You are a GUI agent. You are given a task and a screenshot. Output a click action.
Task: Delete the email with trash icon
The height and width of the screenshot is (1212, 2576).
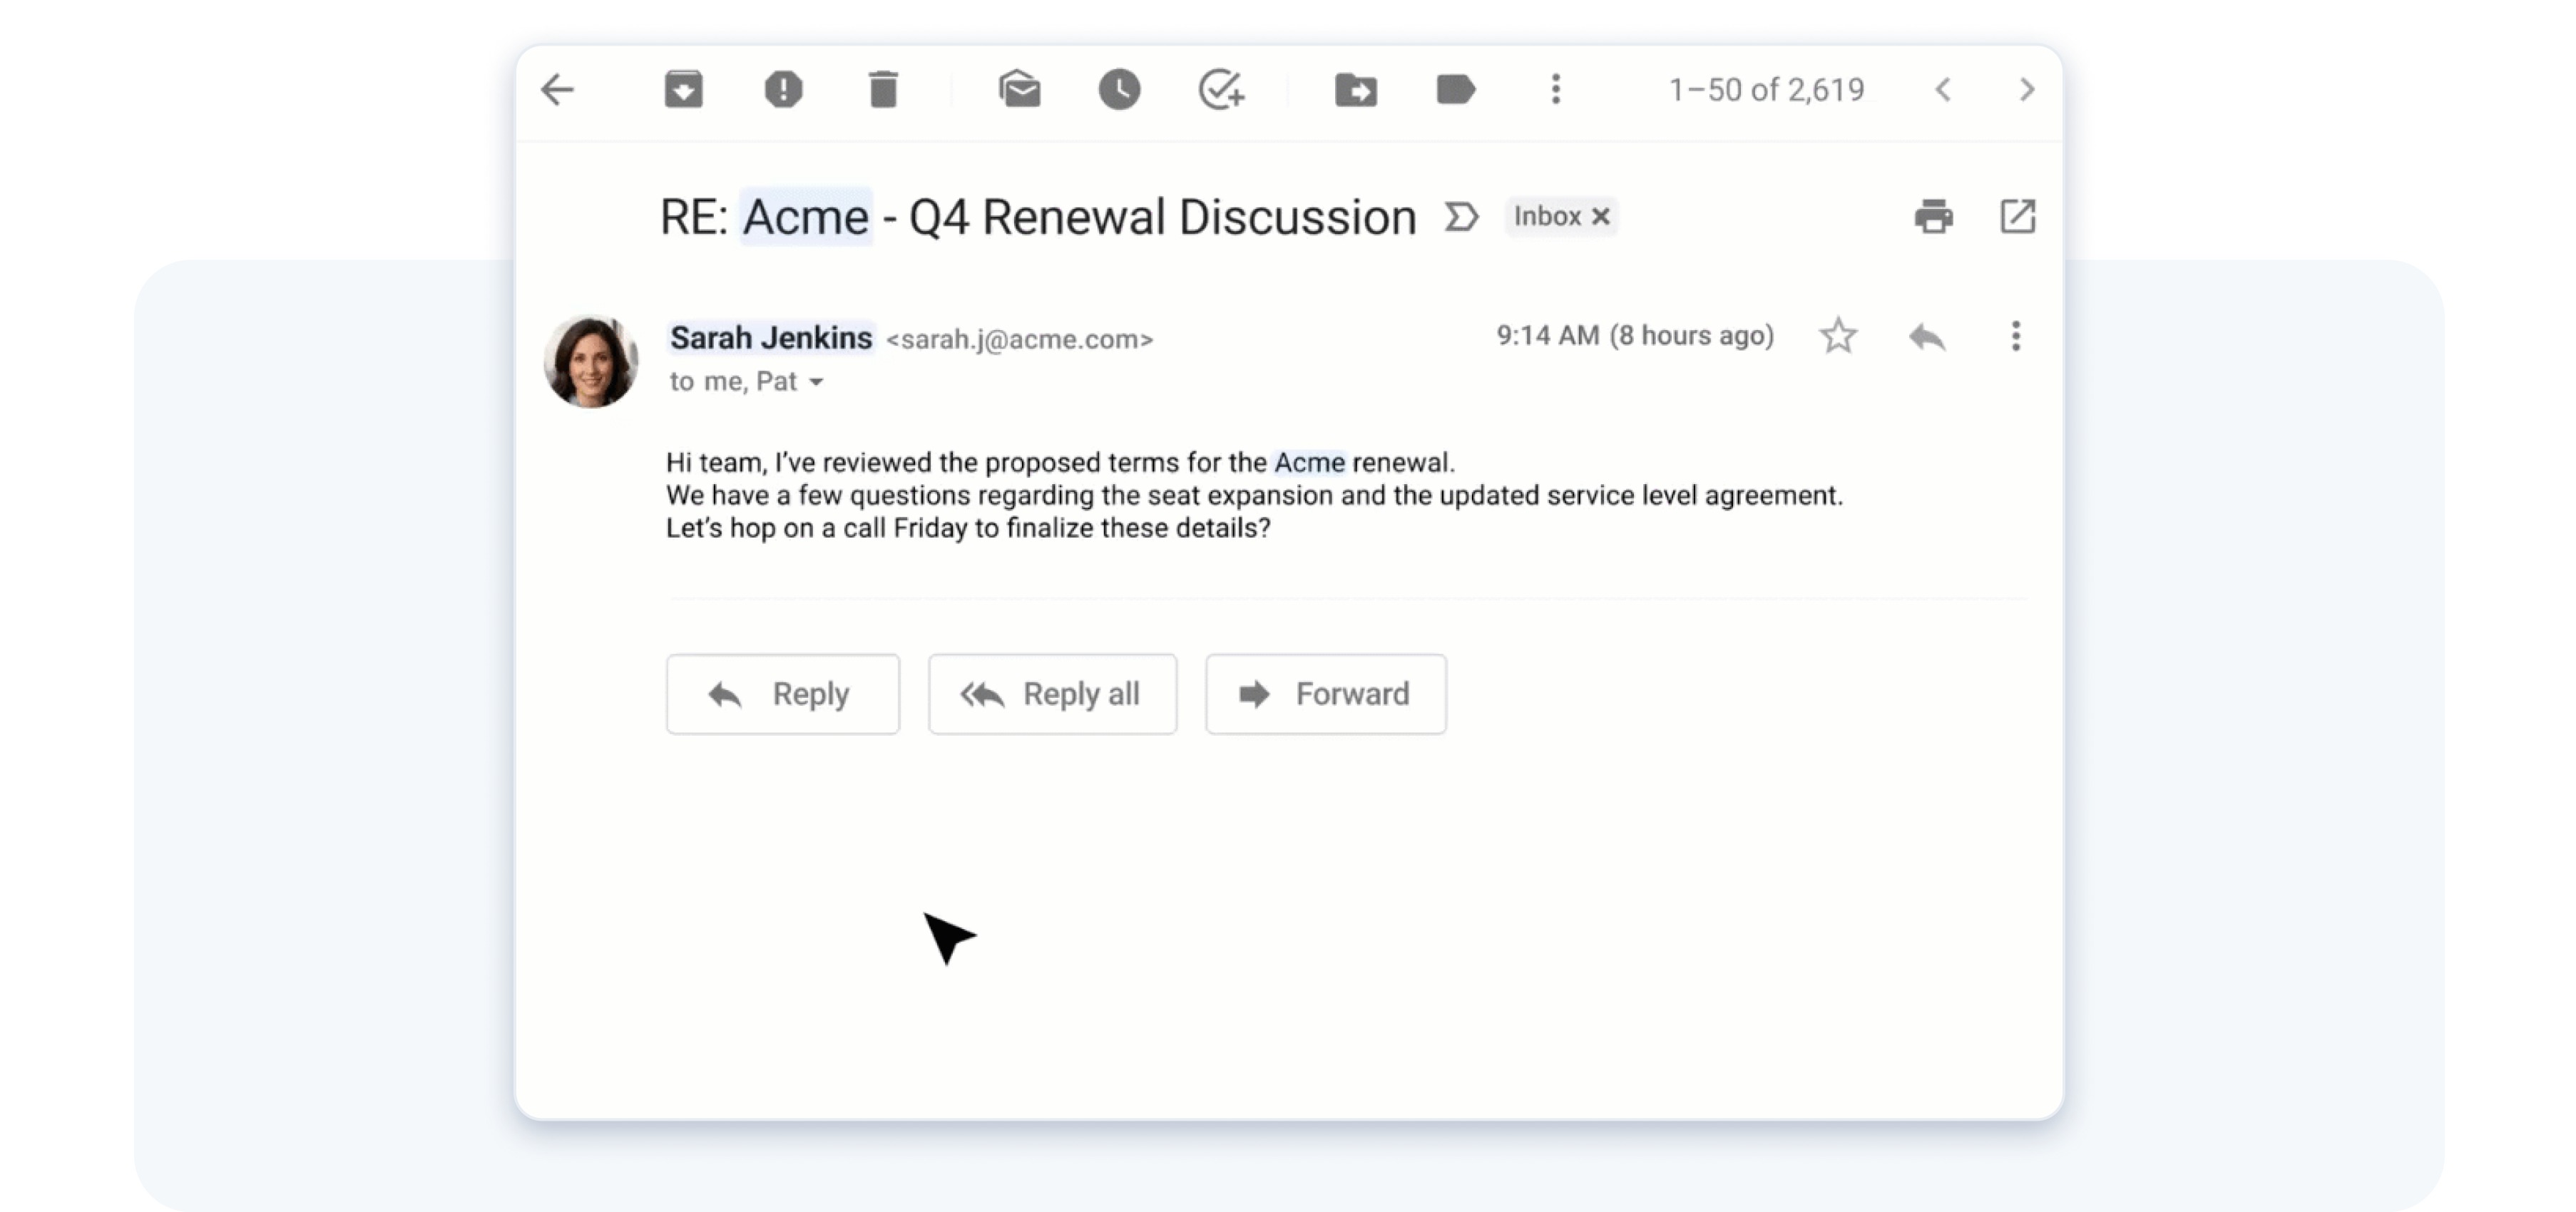(x=883, y=89)
